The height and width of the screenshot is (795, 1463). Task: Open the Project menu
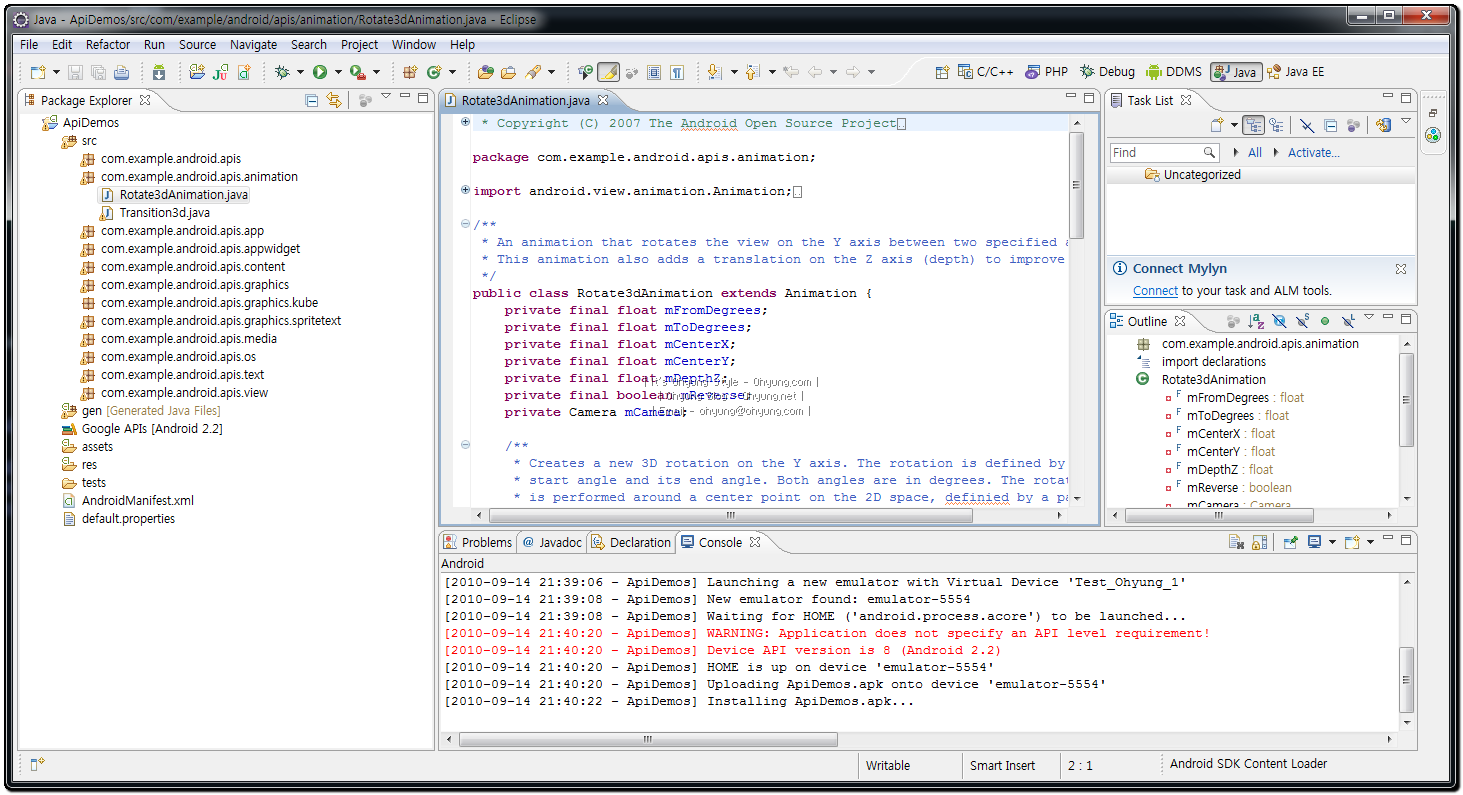[359, 44]
